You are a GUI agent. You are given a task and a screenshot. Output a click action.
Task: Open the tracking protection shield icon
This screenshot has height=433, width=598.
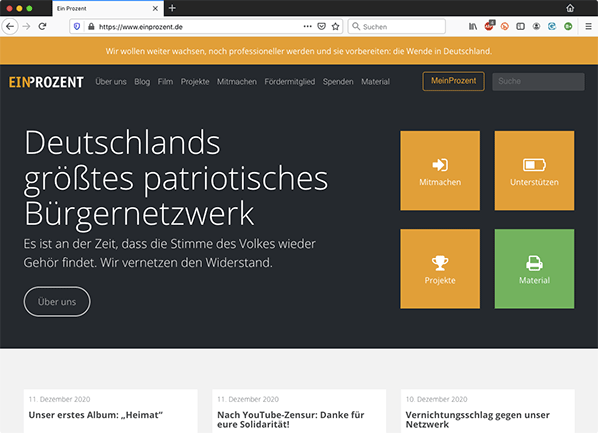pos(77,26)
